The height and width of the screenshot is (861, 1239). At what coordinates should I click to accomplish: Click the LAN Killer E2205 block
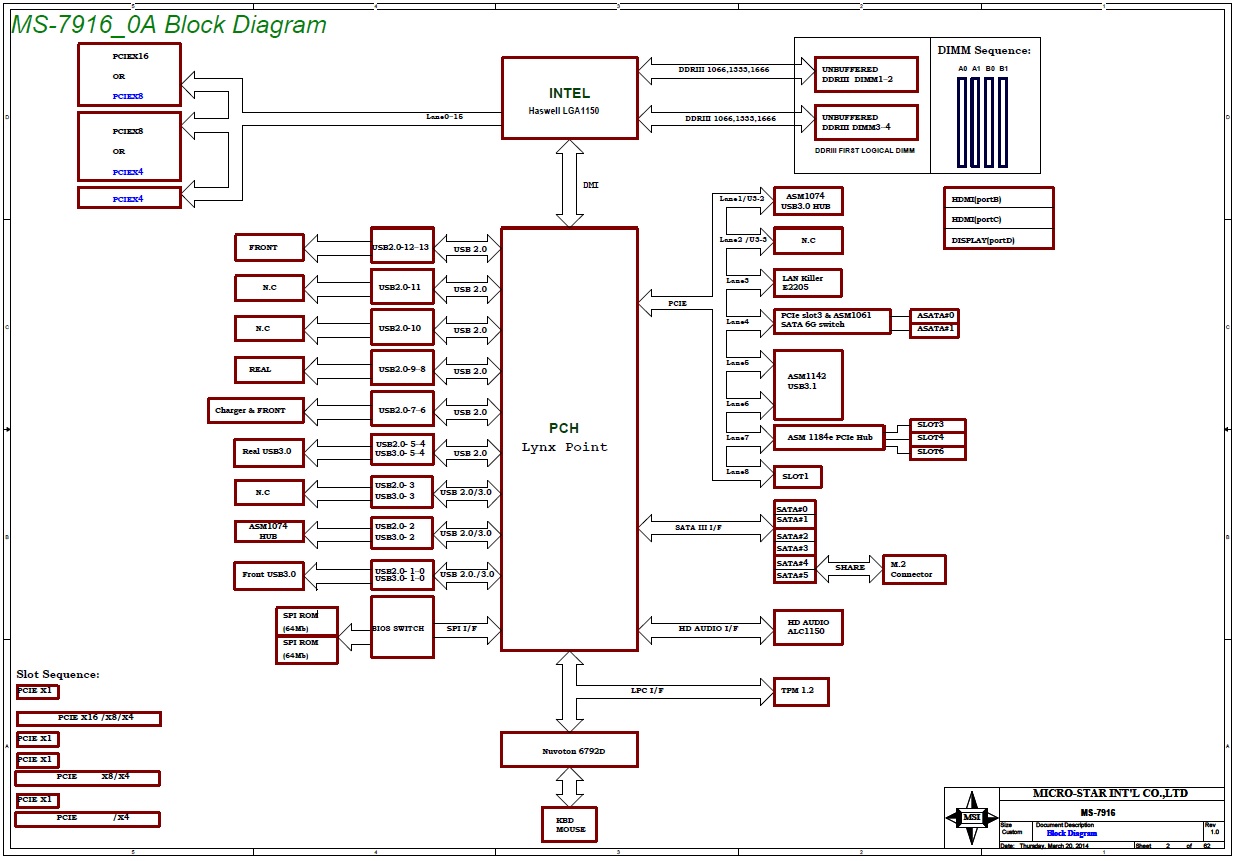click(807, 283)
